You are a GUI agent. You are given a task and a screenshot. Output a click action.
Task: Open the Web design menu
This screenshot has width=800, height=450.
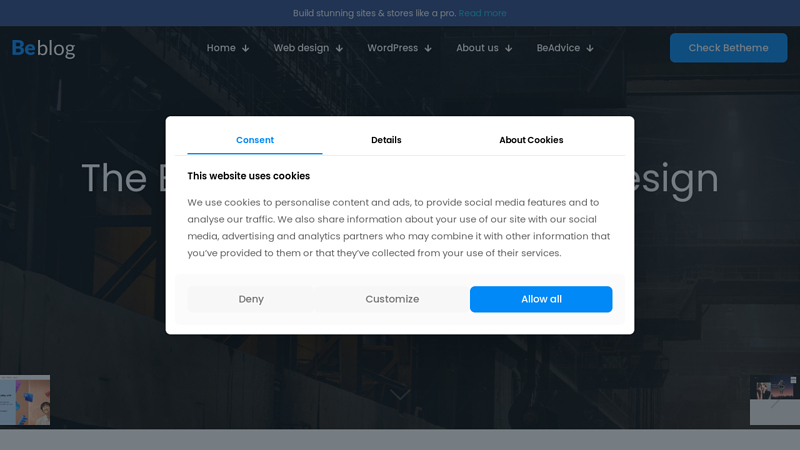301,48
